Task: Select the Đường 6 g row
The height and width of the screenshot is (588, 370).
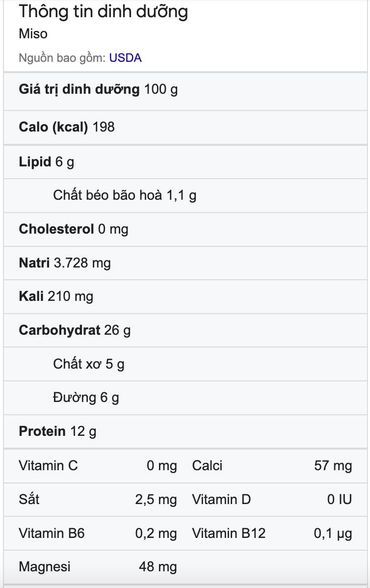Action: [x=186, y=398]
